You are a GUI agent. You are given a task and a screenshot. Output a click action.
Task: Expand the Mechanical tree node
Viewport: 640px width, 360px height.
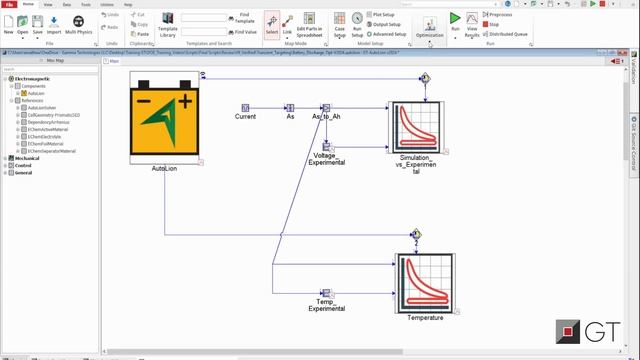(x=5, y=158)
